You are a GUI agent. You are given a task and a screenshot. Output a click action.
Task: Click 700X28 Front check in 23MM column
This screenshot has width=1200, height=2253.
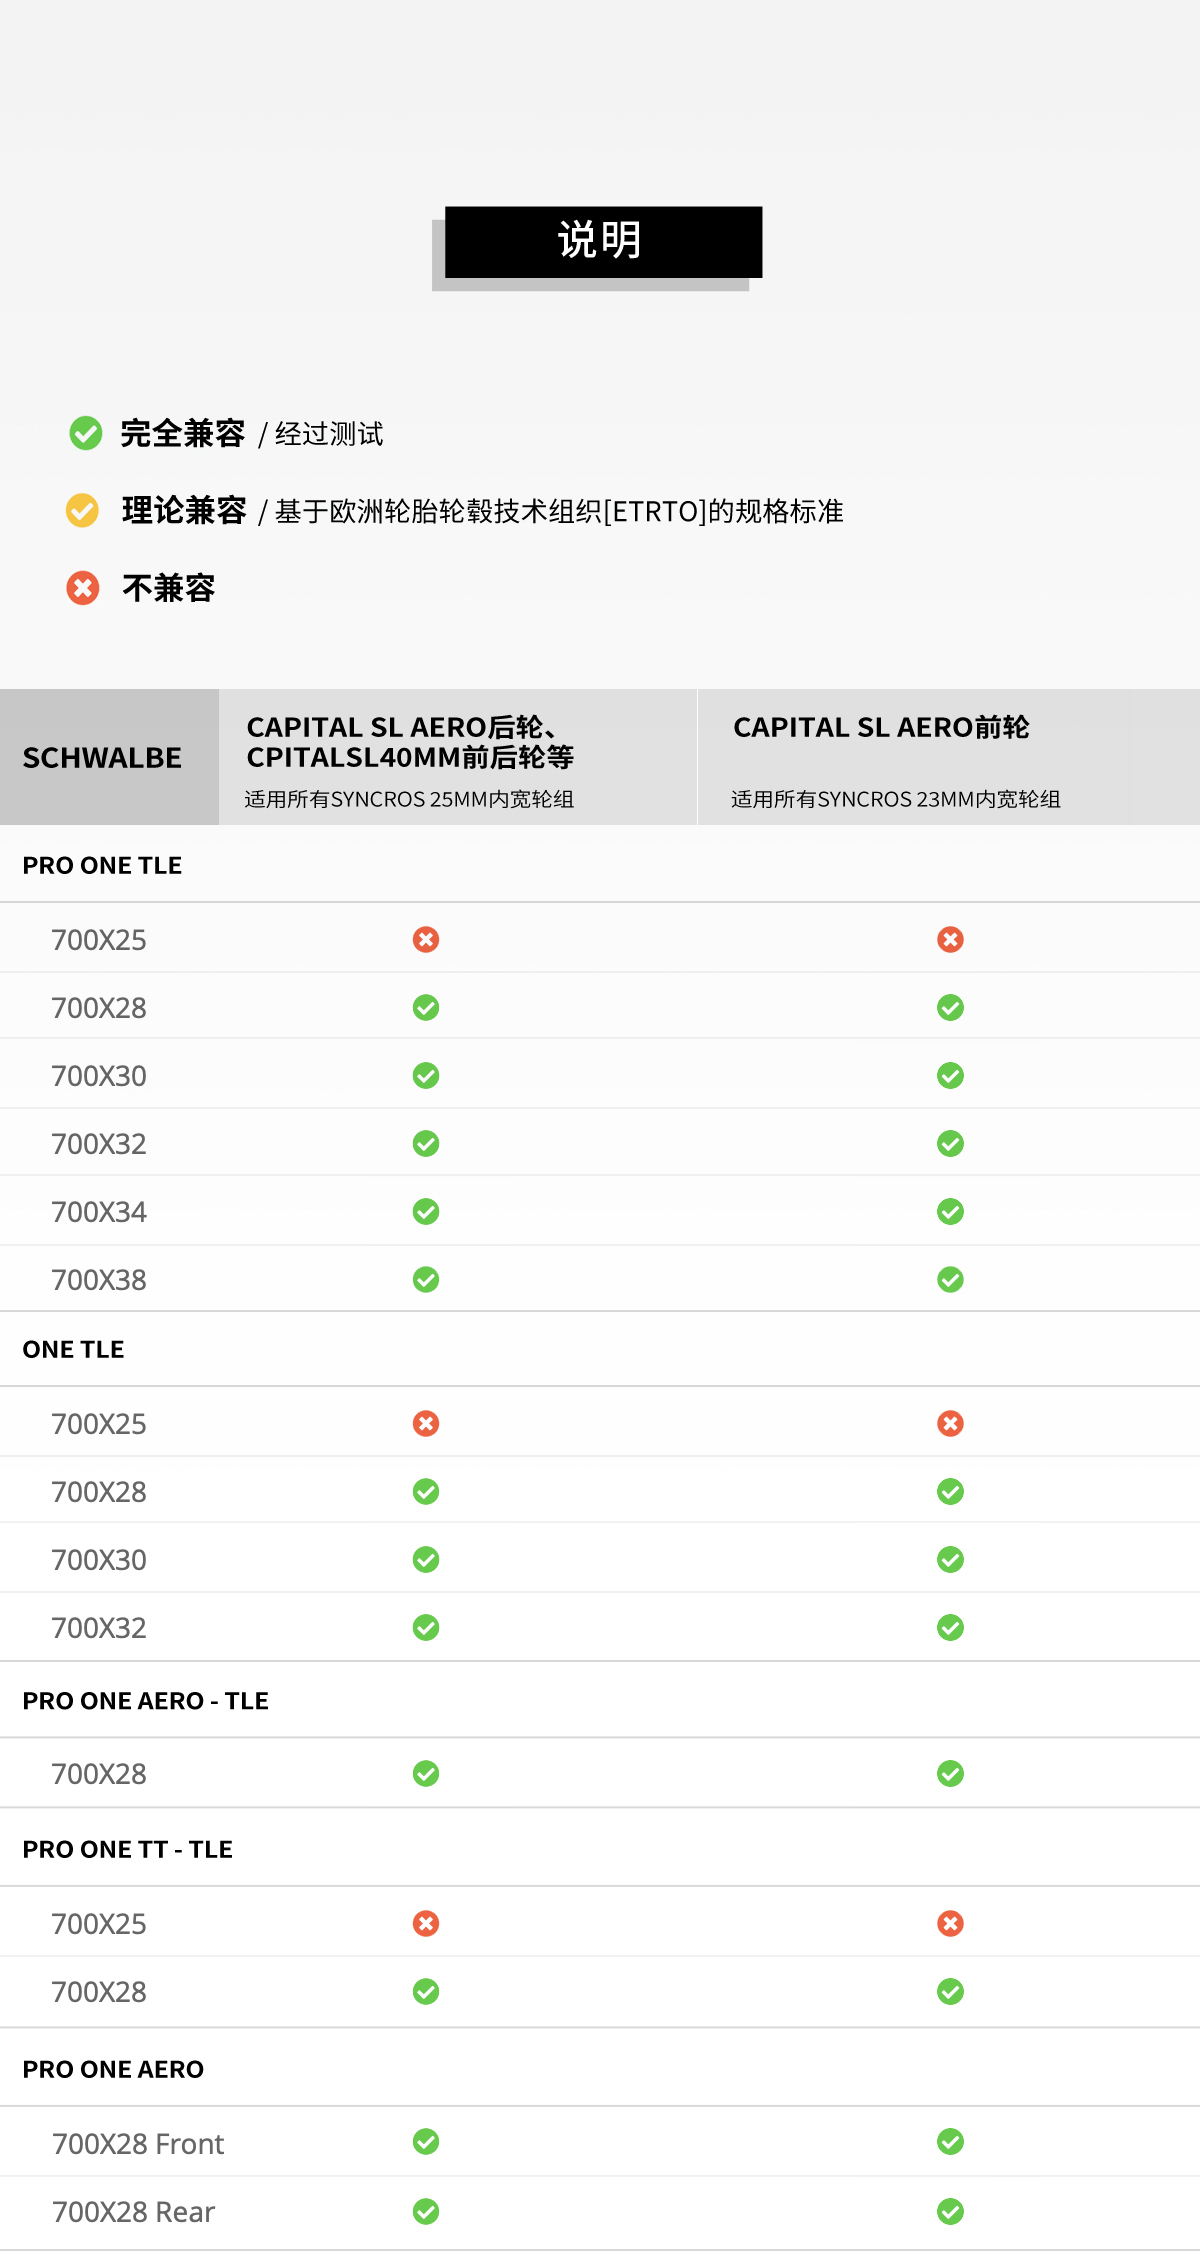click(x=950, y=2141)
